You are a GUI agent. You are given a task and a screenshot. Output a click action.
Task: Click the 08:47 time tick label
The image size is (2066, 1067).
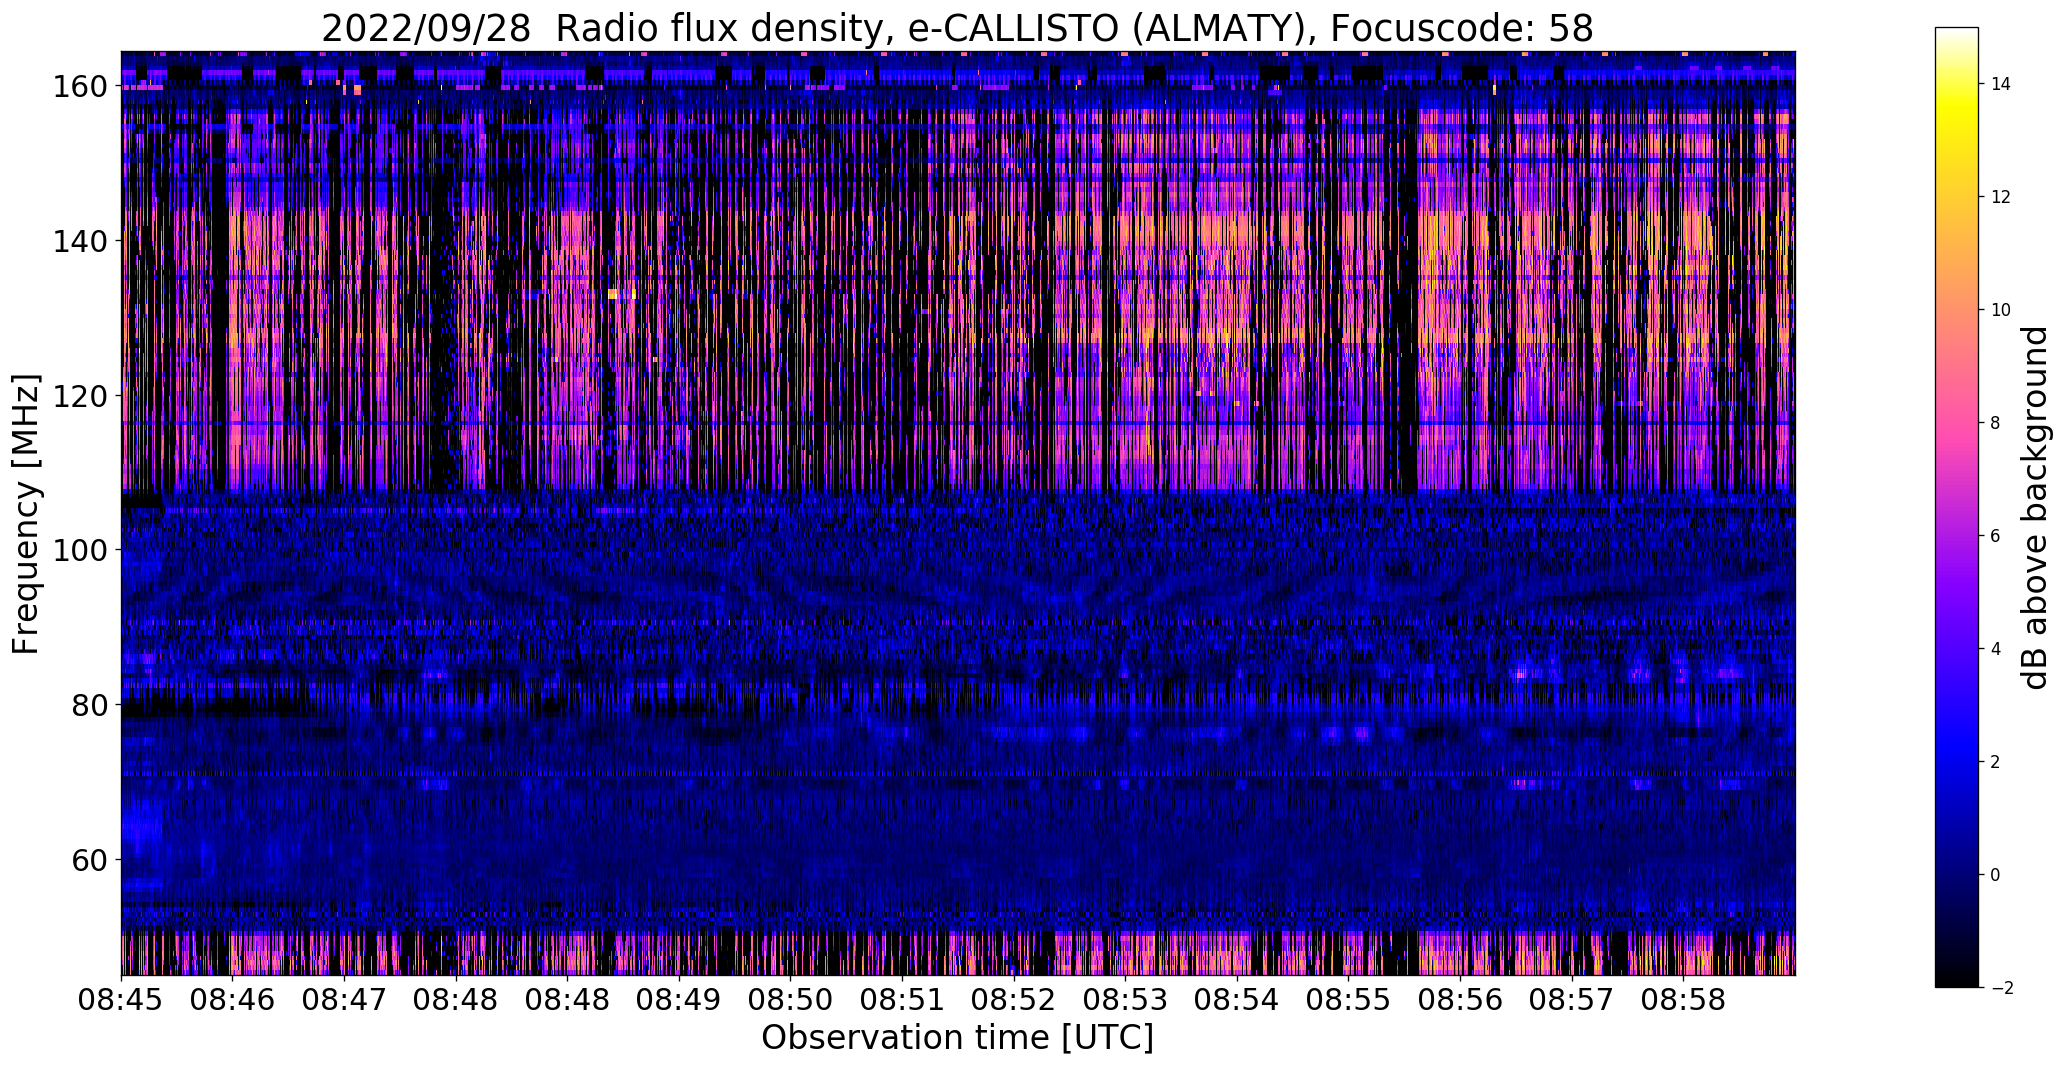click(344, 1000)
